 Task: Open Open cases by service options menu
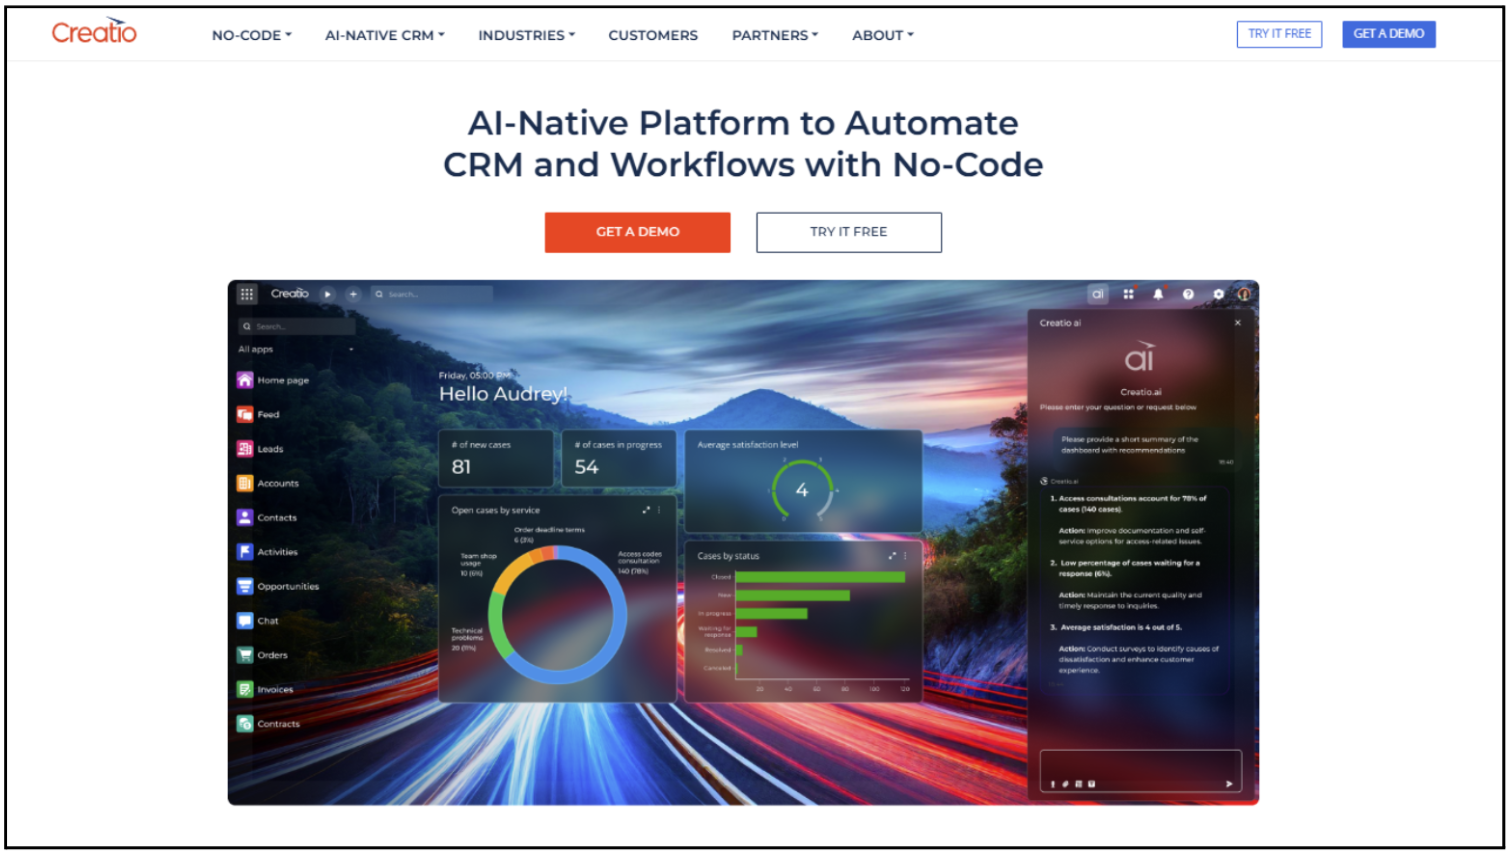tap(659, 510)
